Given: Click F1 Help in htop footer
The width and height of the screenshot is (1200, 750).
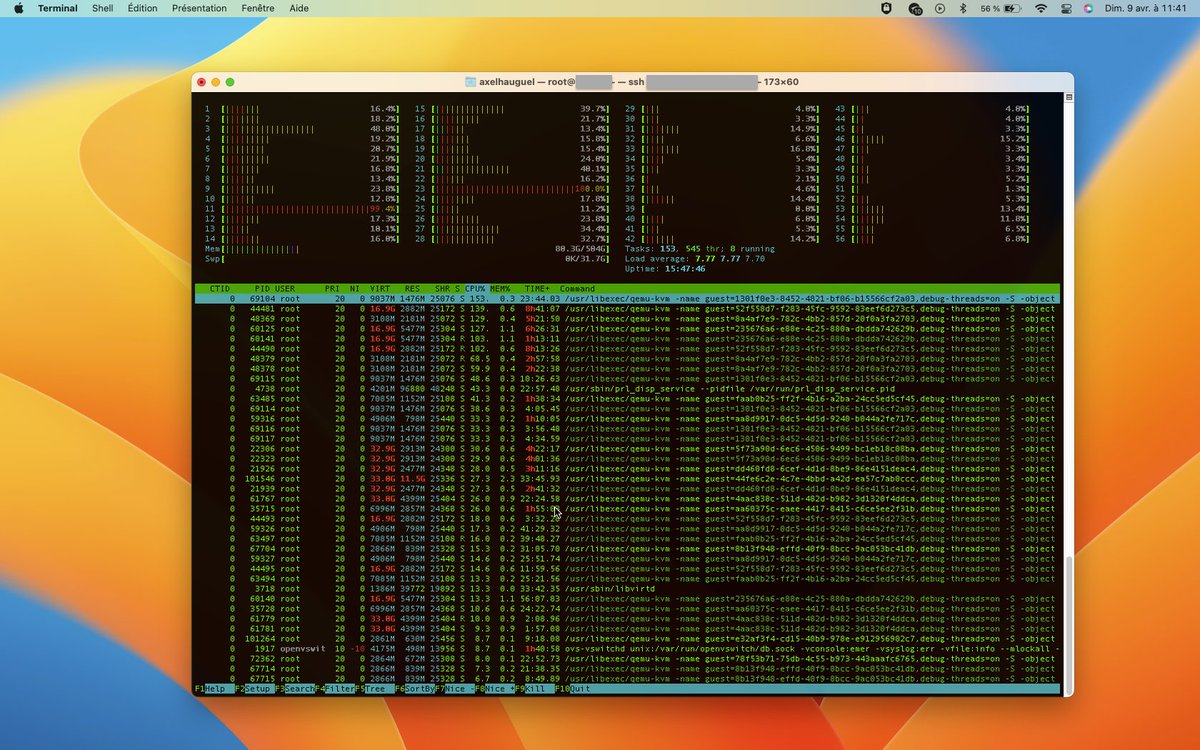Looking at the screenshot, I should (x=213, y=688).
